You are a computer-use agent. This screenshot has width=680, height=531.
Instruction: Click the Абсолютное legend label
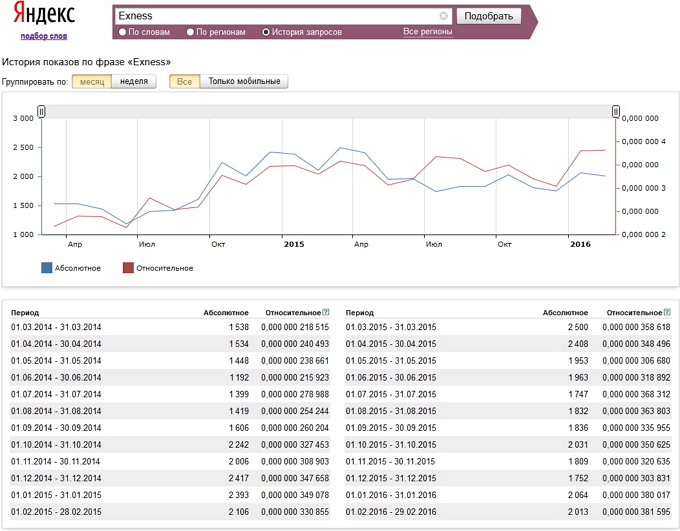(x=78, y=268)
